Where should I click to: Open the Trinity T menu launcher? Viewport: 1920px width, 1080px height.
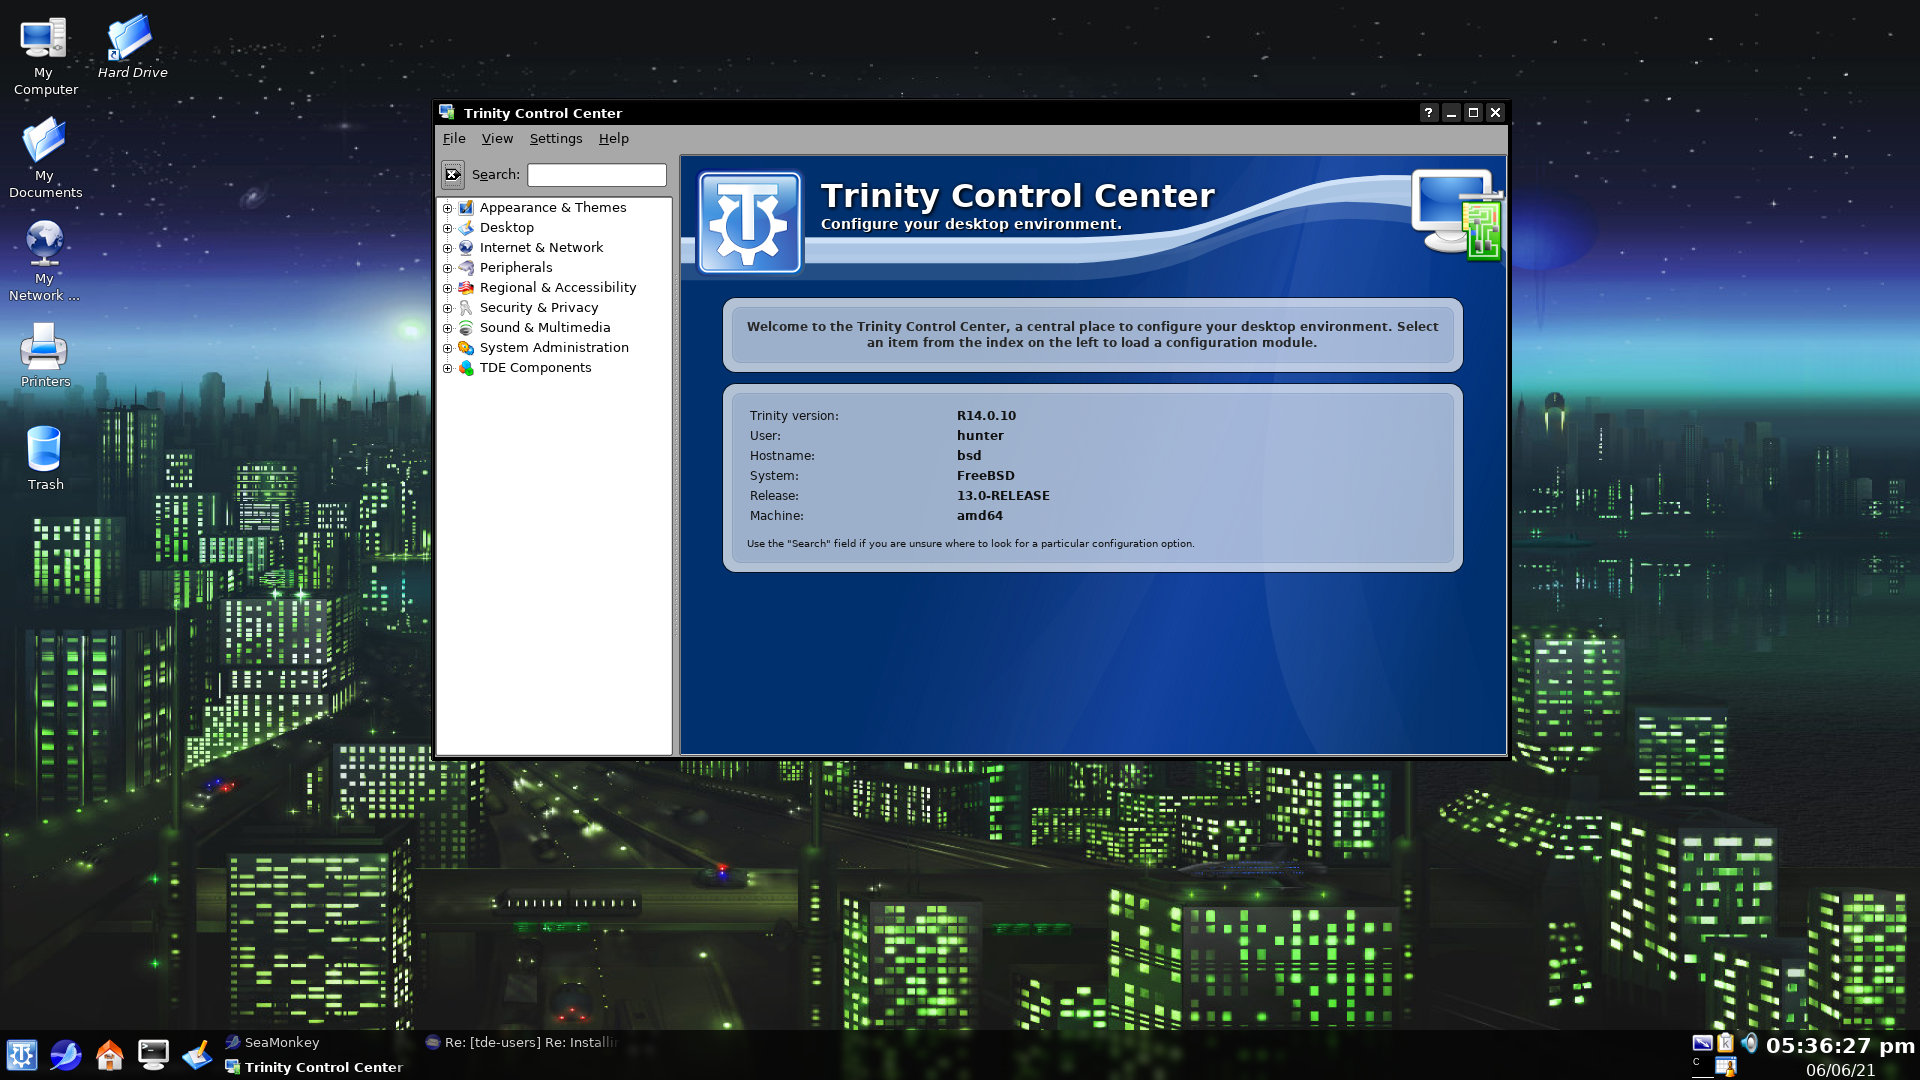click(x=22, y=1055)
